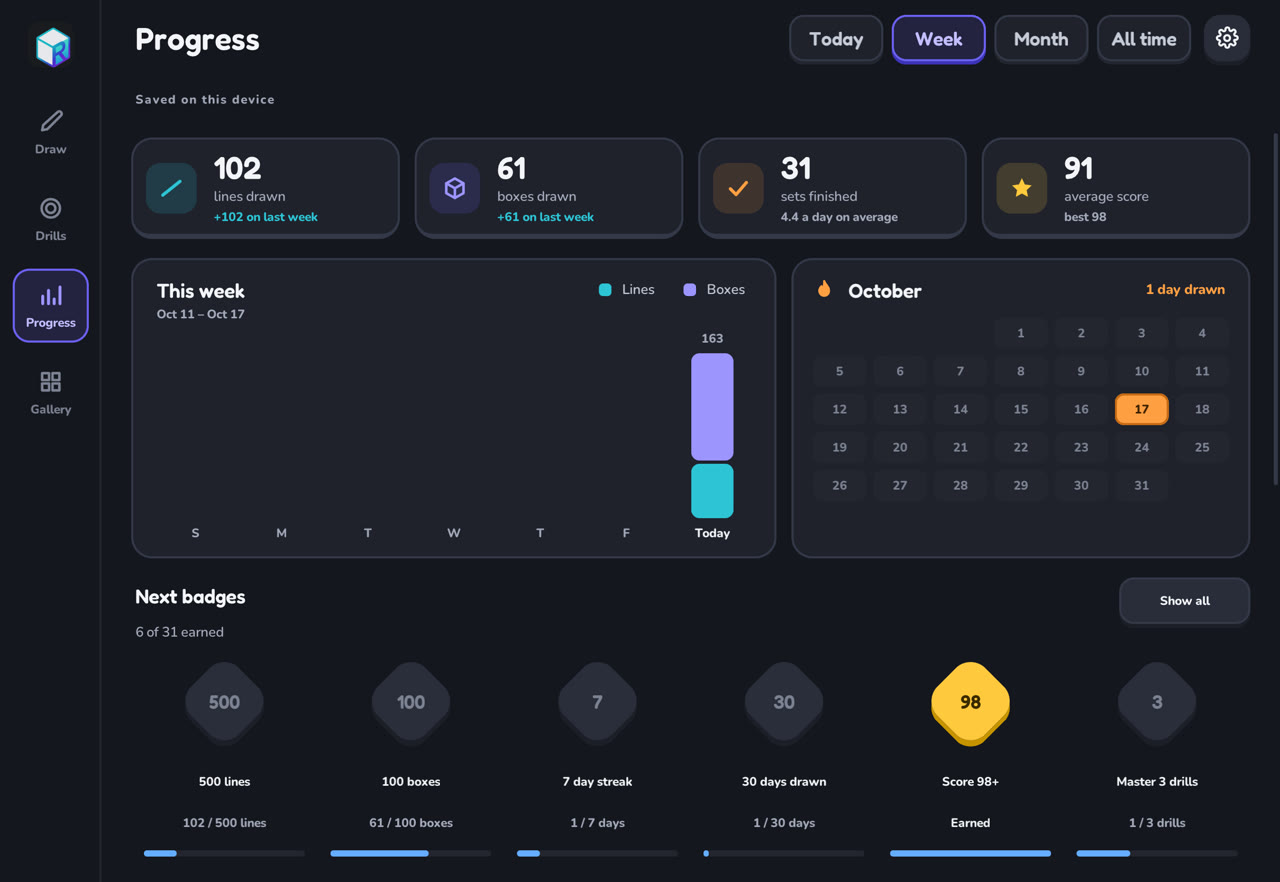Screen dimensions: 1280x882
Task: Switch to the Week tab
Action: [939, 39]
